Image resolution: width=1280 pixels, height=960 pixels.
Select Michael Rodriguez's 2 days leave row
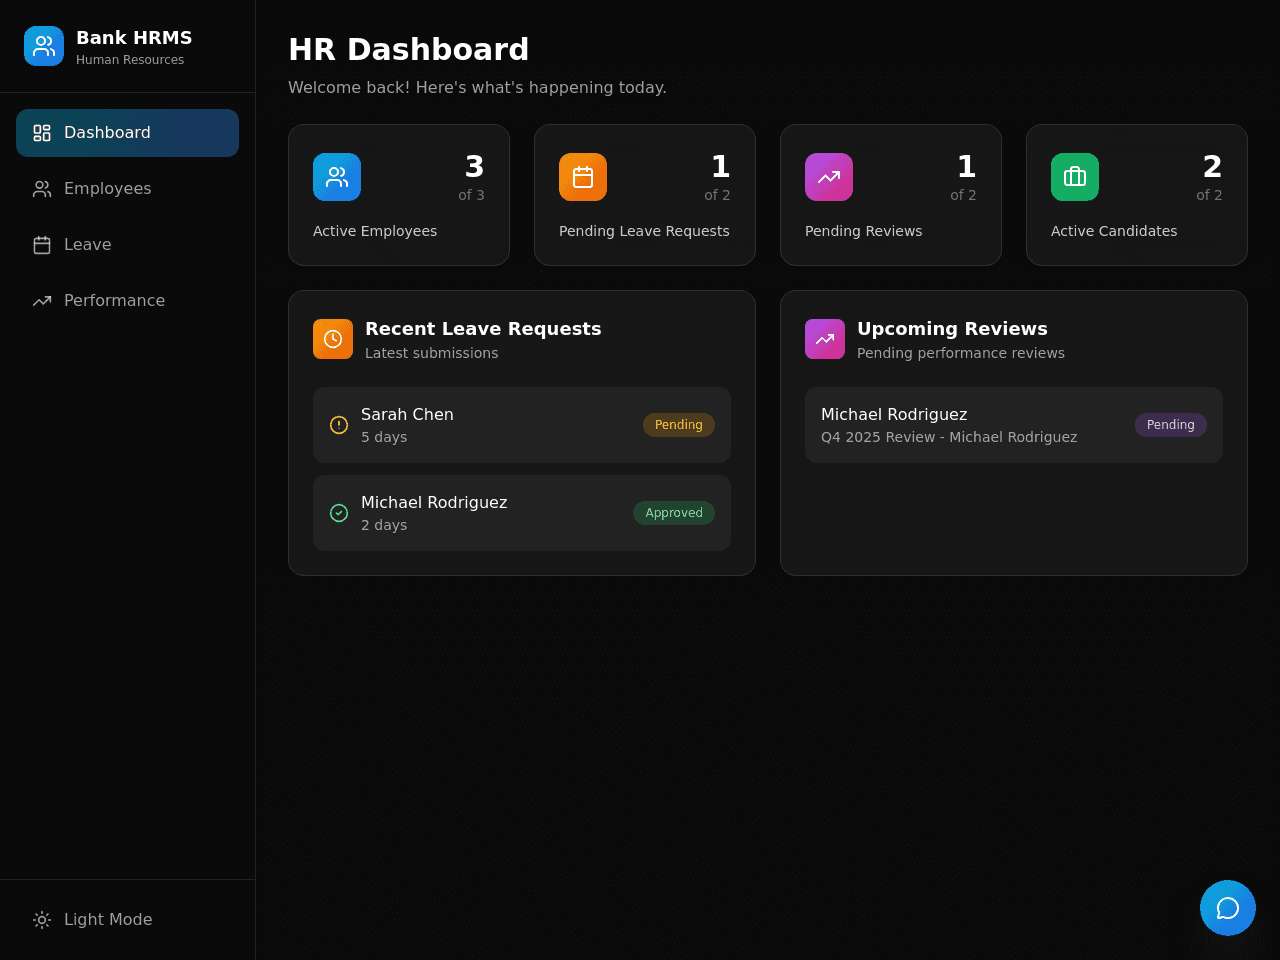click(x=522, y=513)
